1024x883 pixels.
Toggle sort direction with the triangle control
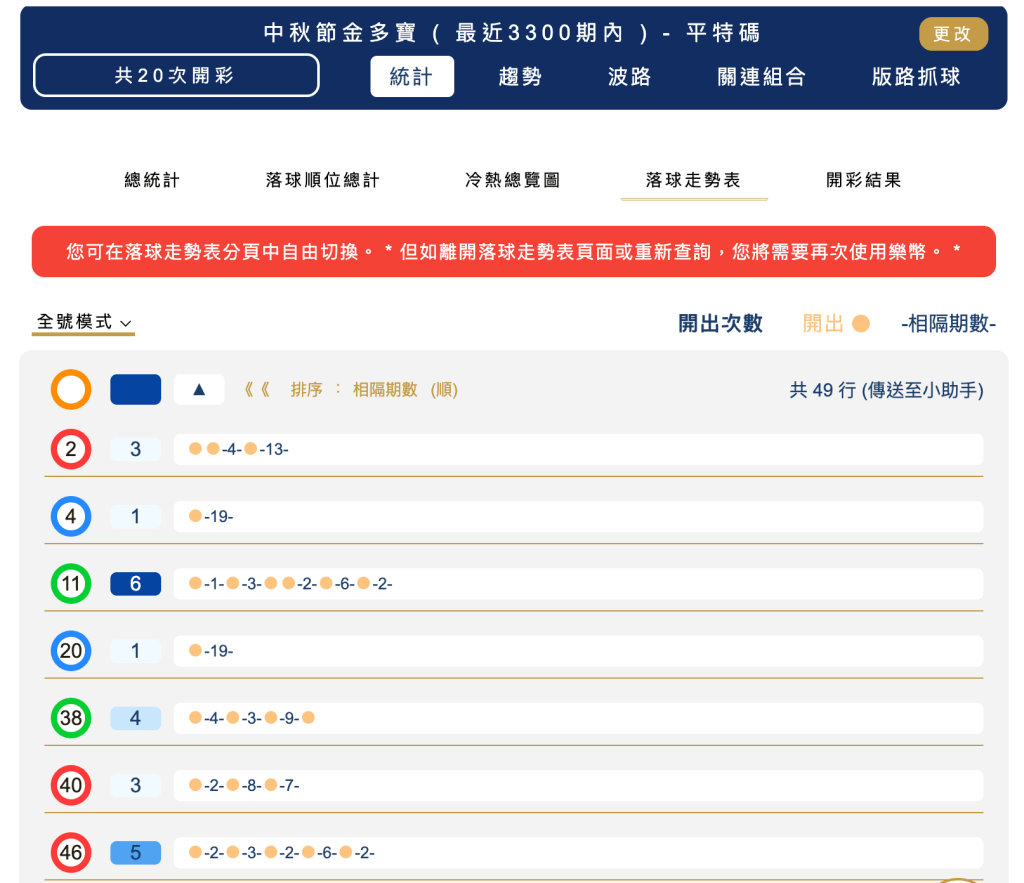(x=198, y=389)
